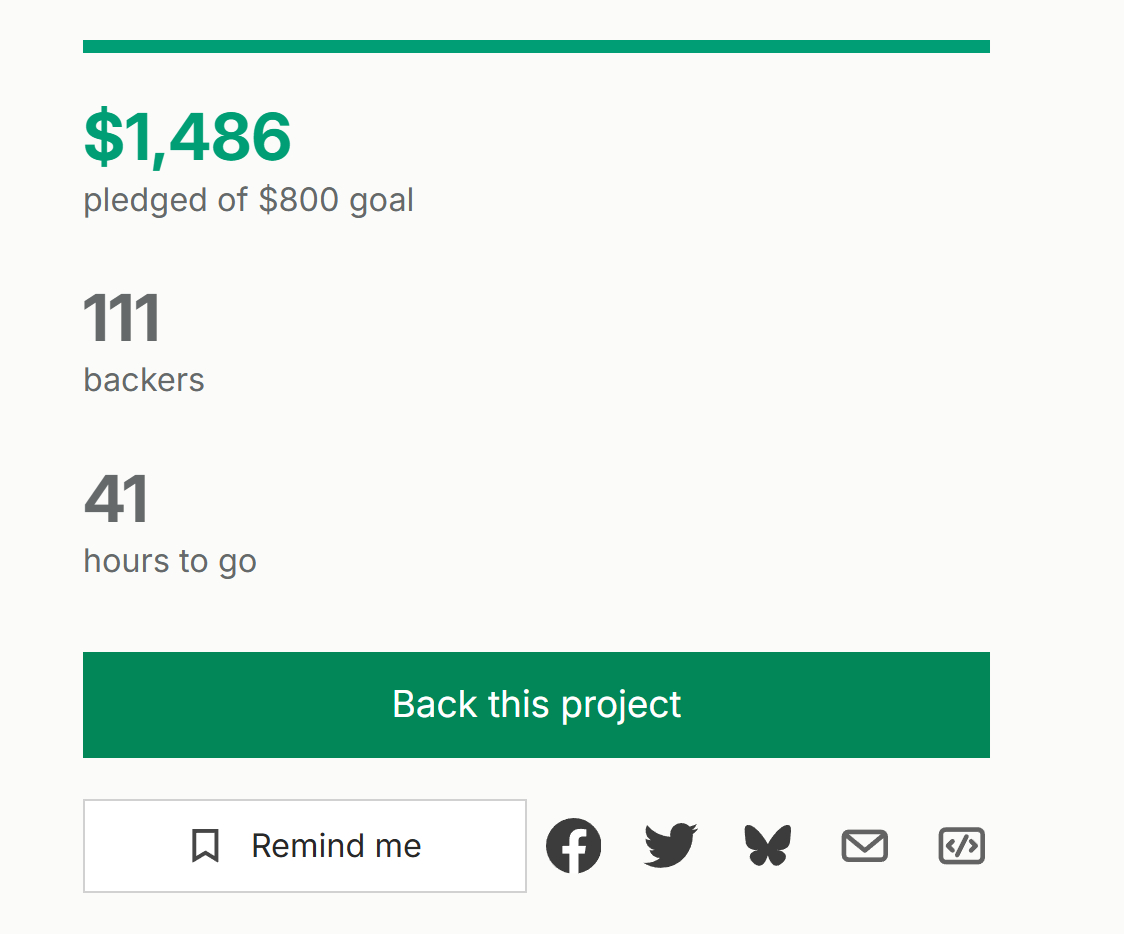The height and width of the screenshot is (934, 1124).
Task: Save a reminder for this project
Action: [304, 846]
